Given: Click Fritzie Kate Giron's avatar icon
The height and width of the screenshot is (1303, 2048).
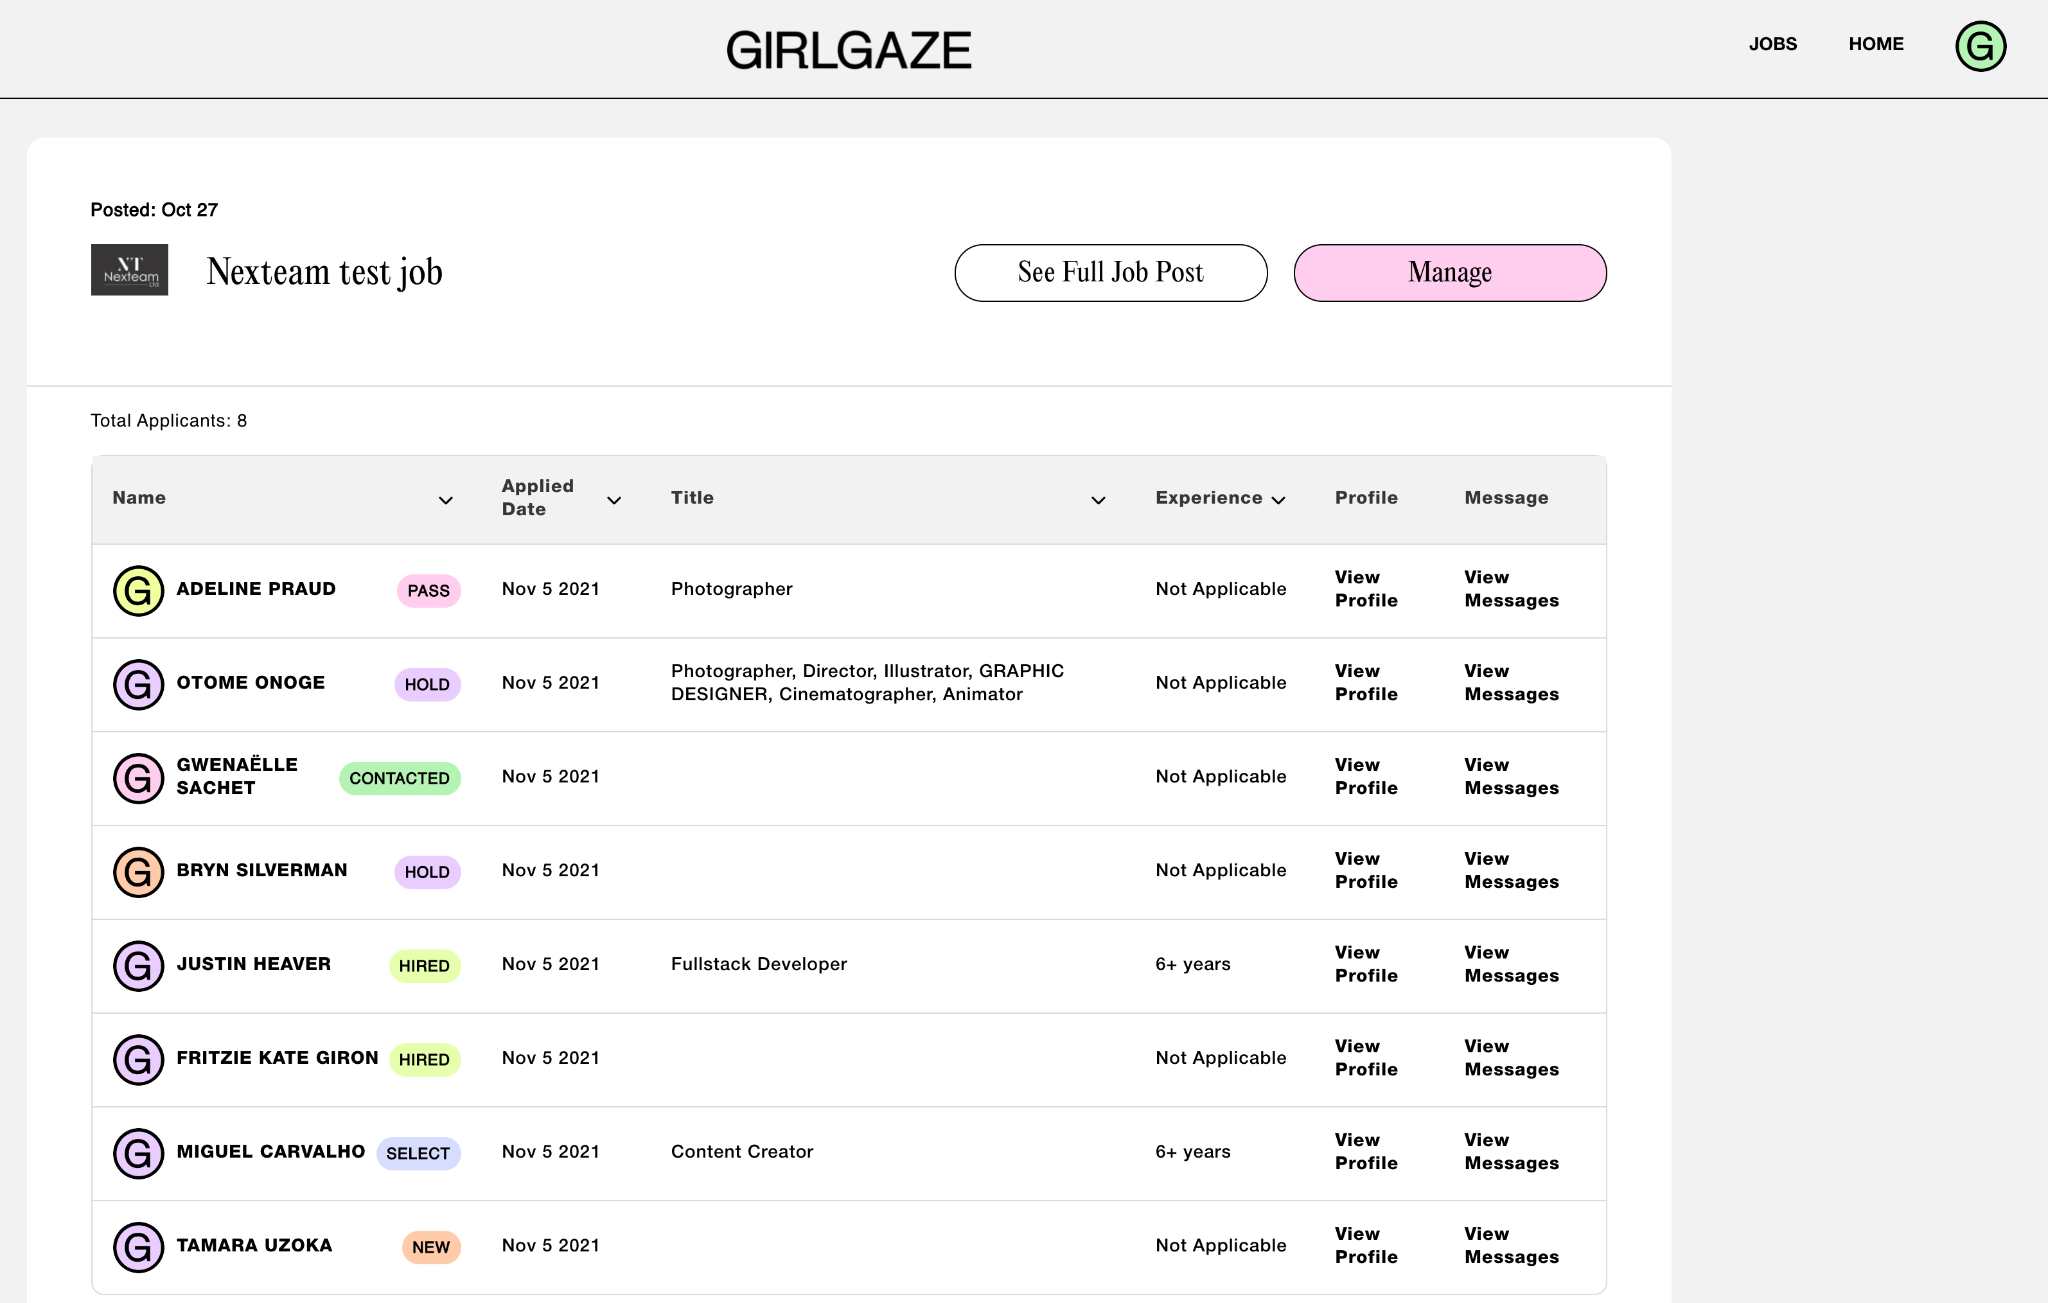Looking at the screenshot, I should pos(138,1060).
